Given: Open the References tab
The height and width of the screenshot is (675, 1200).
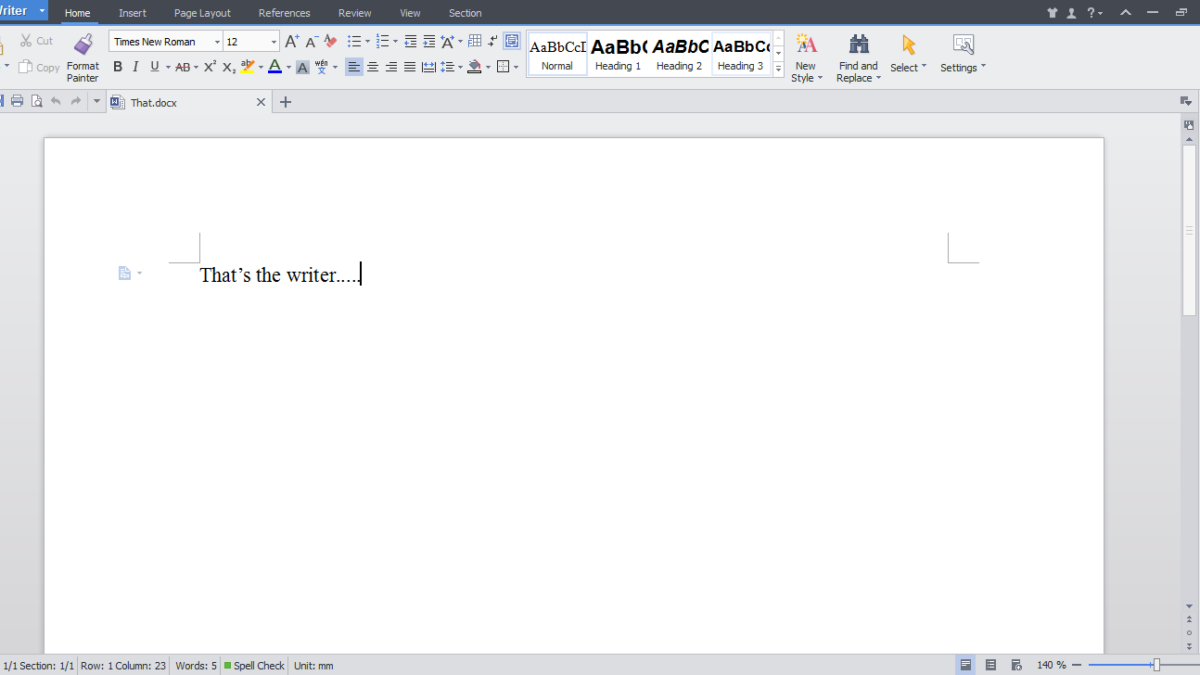Looking at the screenshot, I should 284,13.
